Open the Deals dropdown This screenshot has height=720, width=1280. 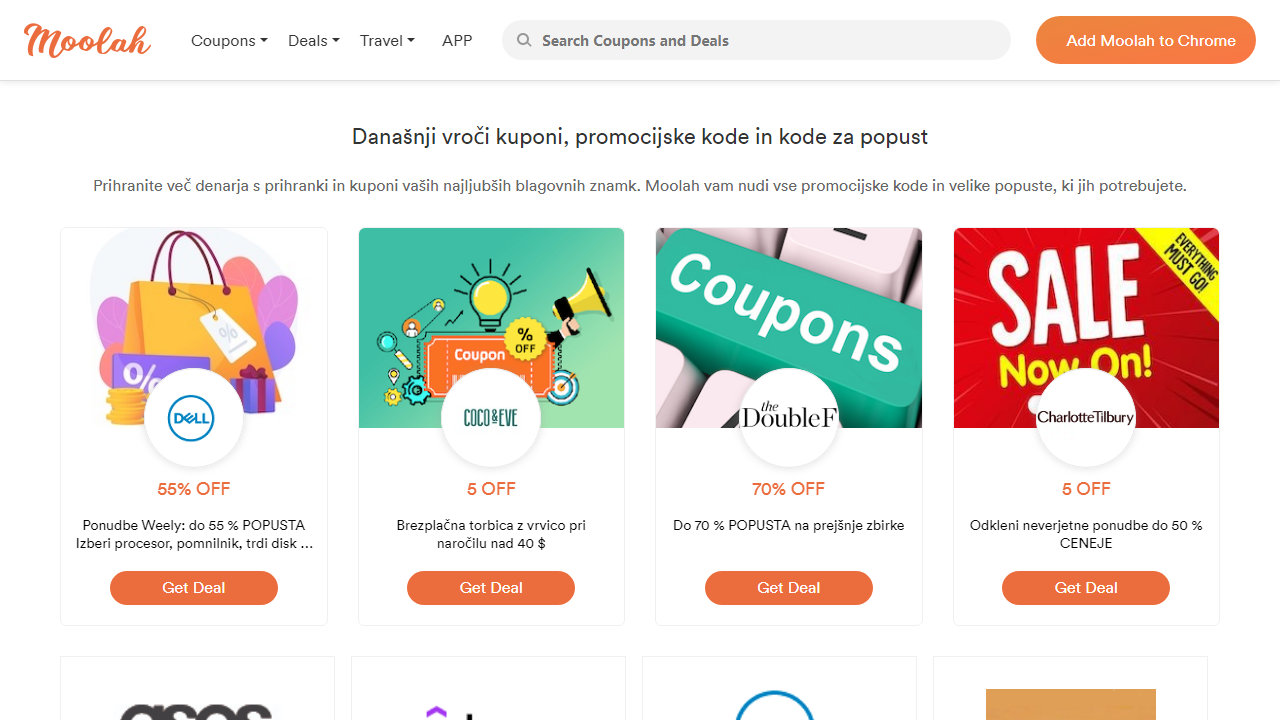point(313,40)
